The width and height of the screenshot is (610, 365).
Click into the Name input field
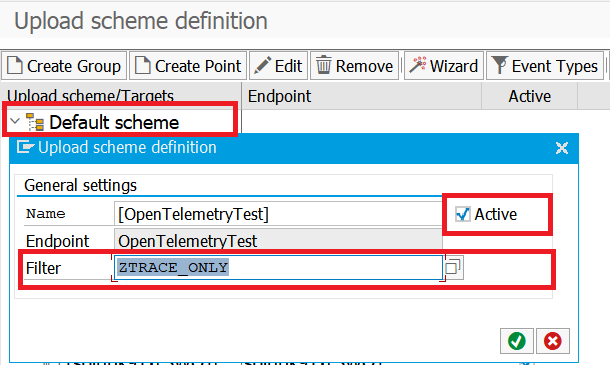278,214
